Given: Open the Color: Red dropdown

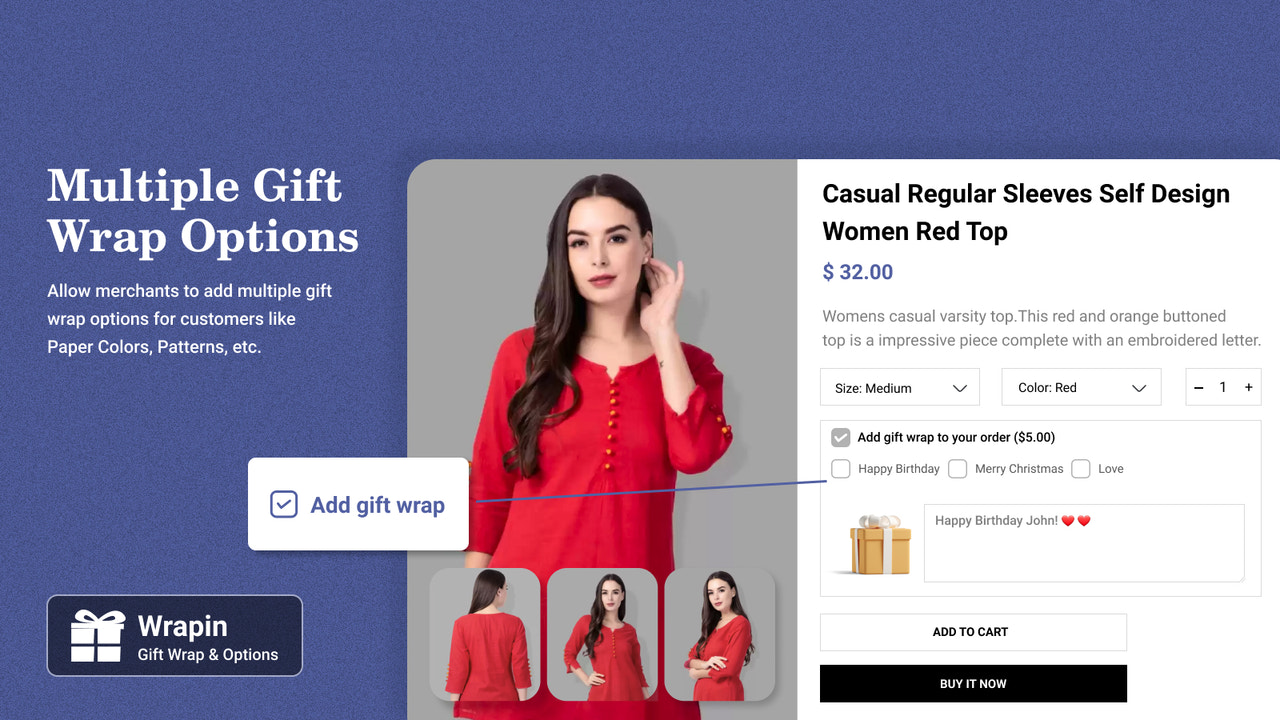Looking at the screenshot, I should 1081,388.
